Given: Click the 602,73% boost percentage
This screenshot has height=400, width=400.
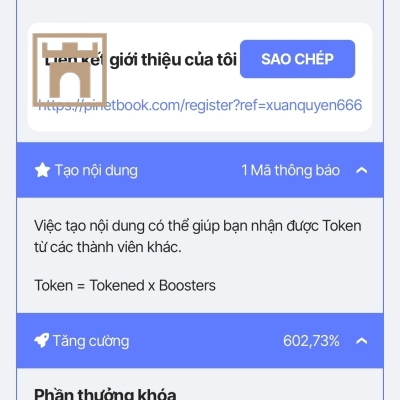Looking at the screenshot, I should point(311,341).
